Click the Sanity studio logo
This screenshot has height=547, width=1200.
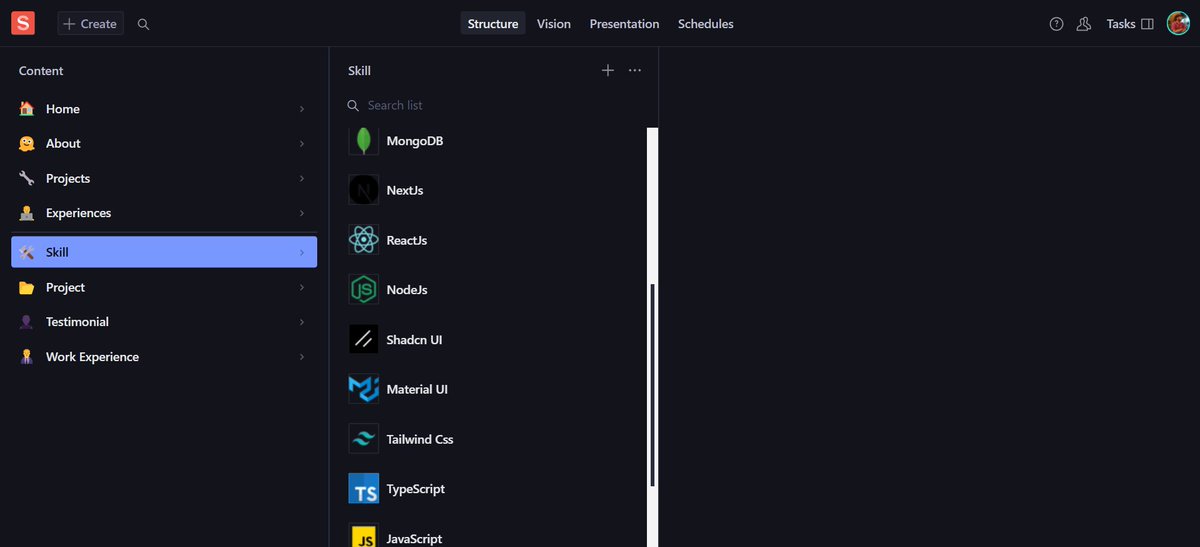[x=23, y=23]
